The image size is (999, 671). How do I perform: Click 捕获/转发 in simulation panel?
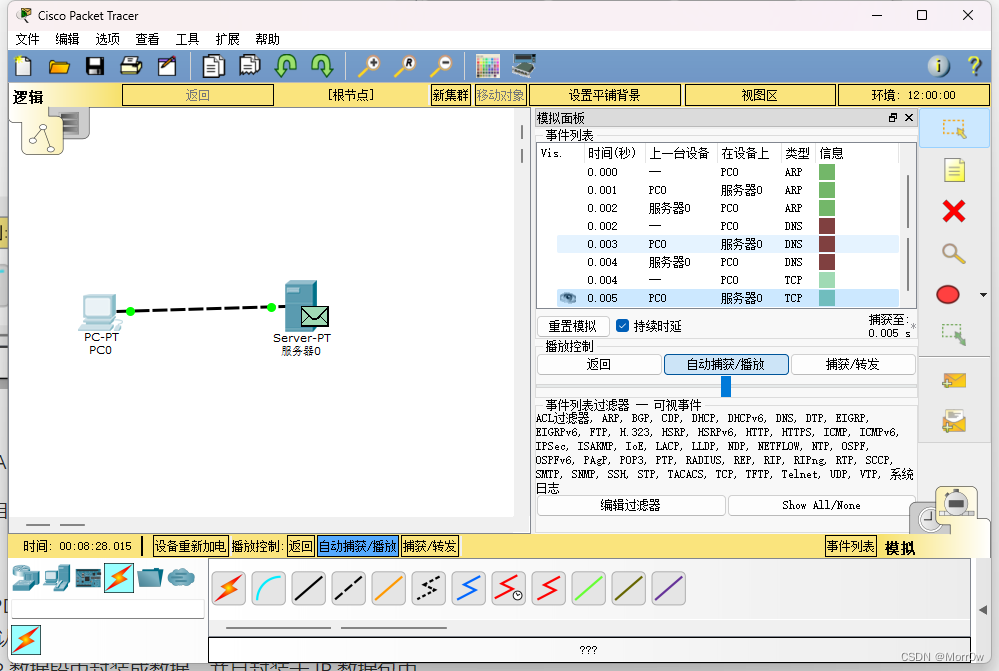[x=852, y=364]
